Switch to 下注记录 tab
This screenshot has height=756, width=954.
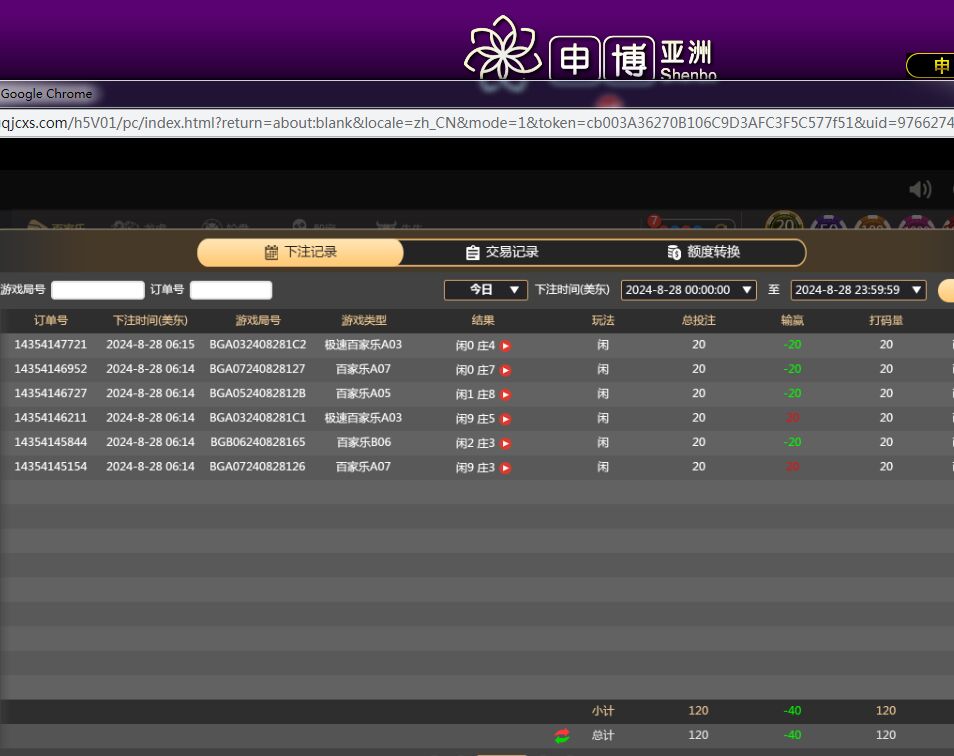point(300,252)
